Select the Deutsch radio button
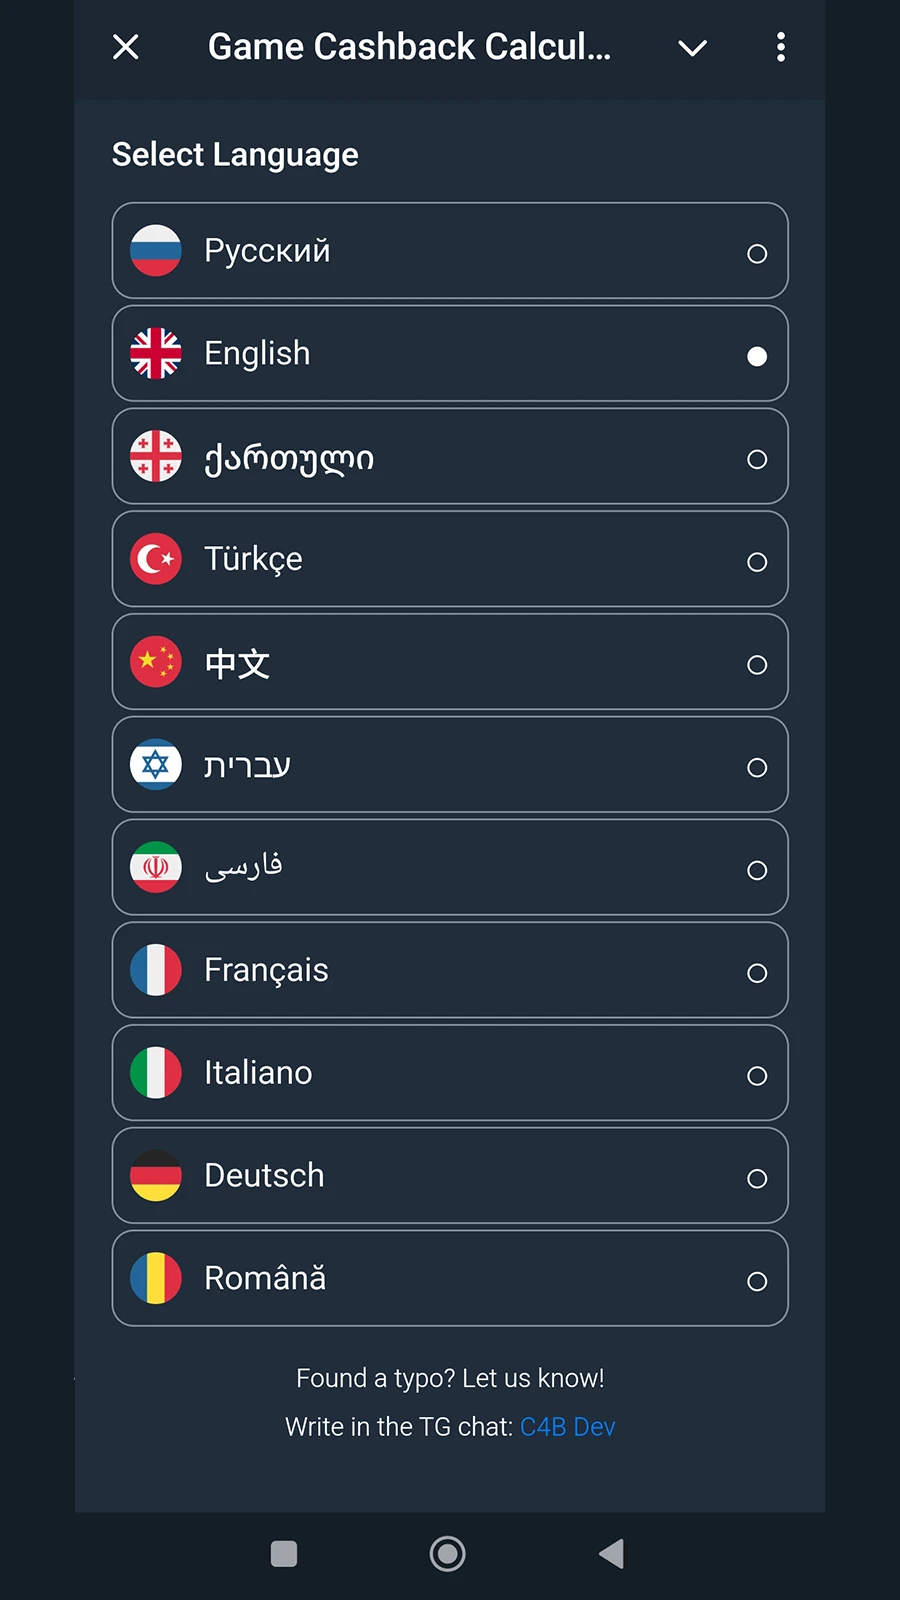The height and width of the screenshot is (1600, 900). tap(757, 1179)
